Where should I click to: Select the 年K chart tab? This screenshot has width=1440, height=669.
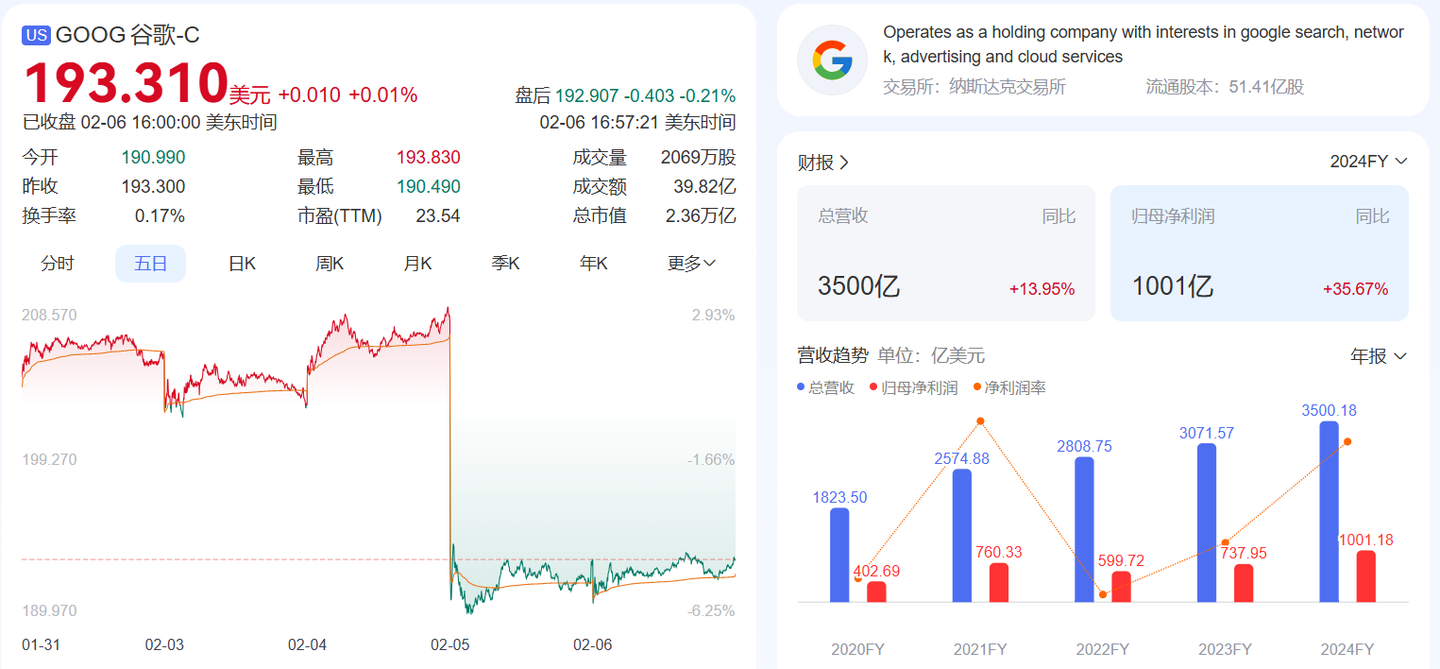[594, 264]
